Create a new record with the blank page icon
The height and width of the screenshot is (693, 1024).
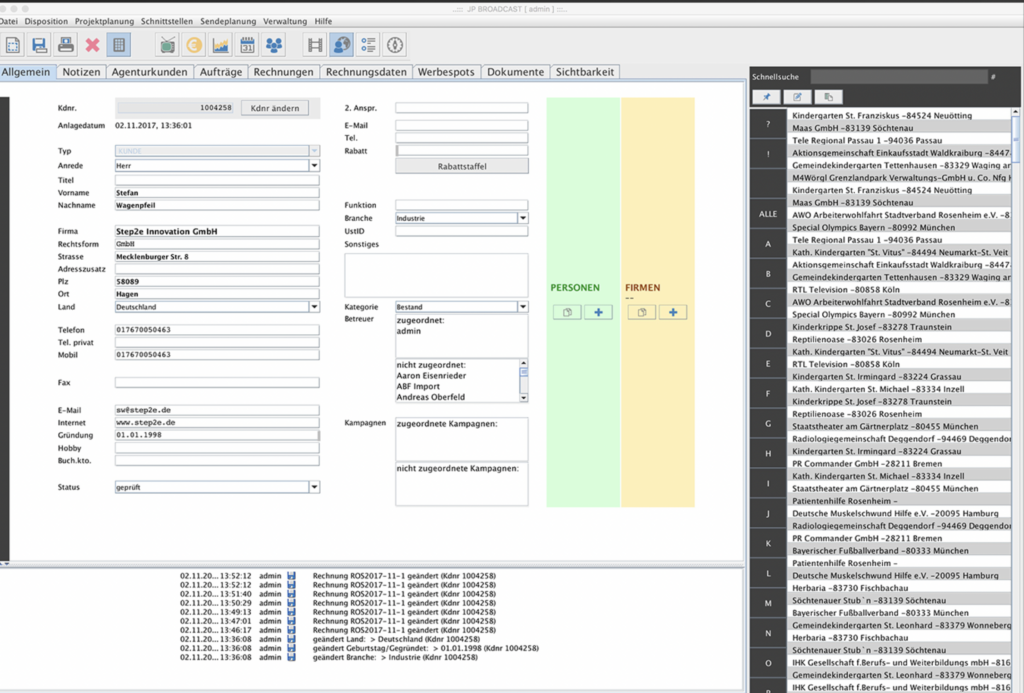12,45
